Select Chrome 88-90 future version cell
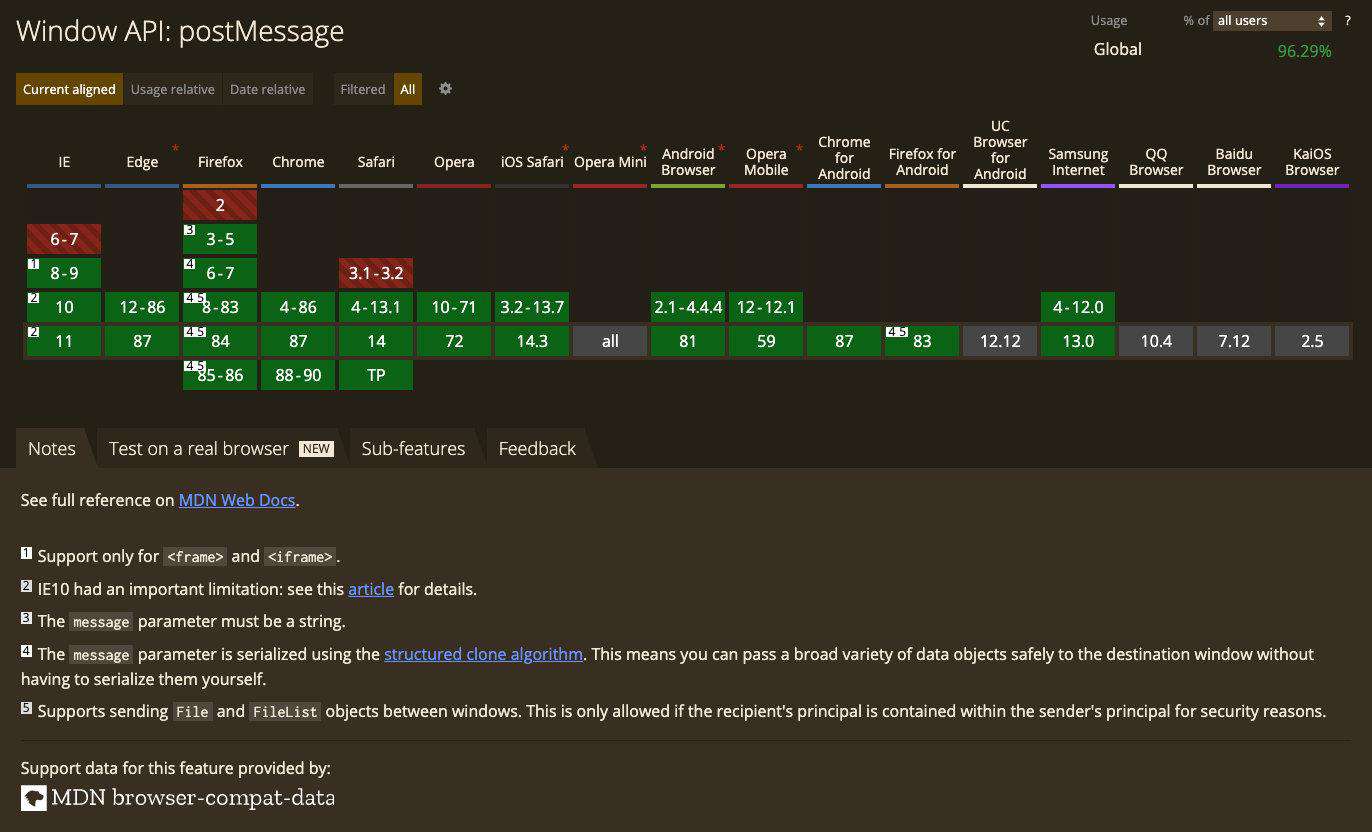The width and height of the screenshot is (1372, 832). click(x=298, y=375)
